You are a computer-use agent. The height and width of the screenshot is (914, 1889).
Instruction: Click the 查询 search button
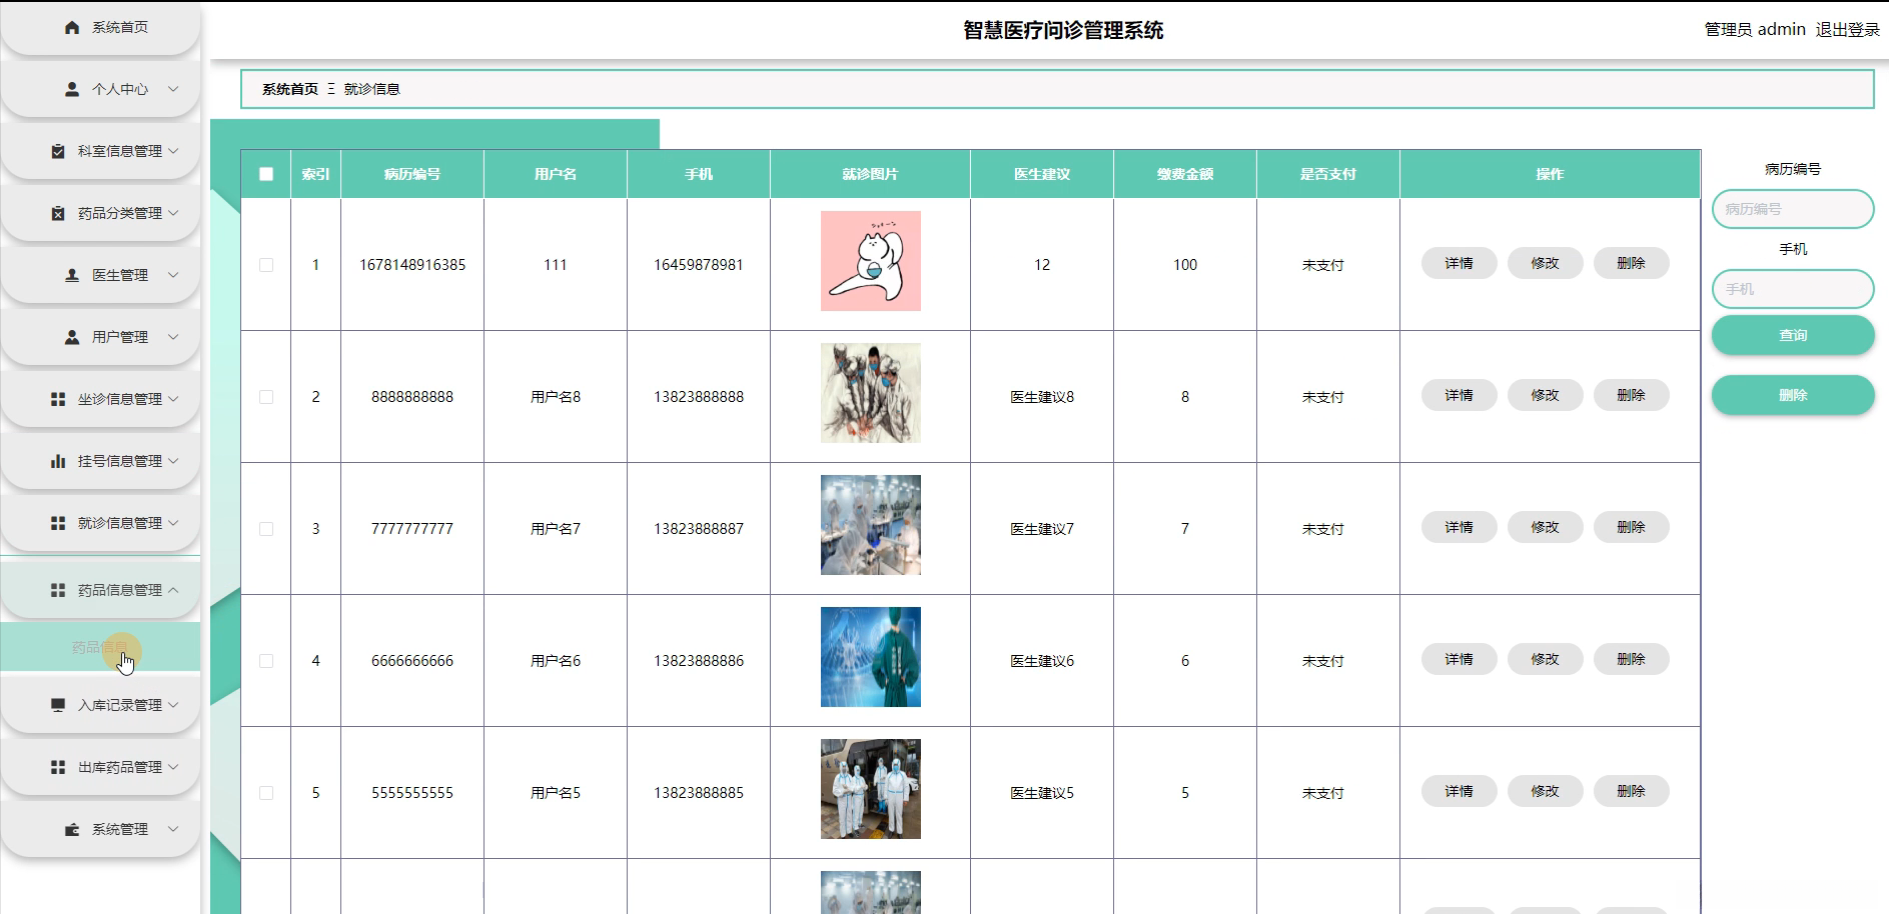click(1793, 335)
